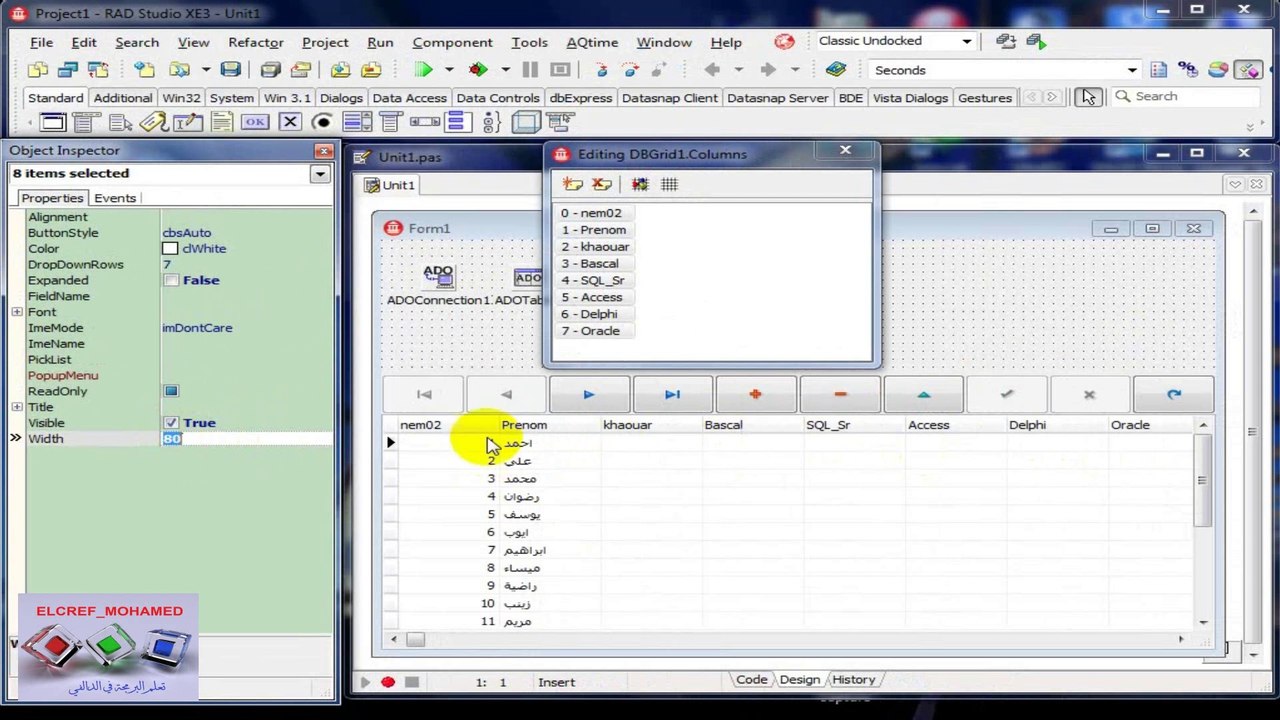
Task: Select the MainMenu component icon on palette
Action: 87,122
